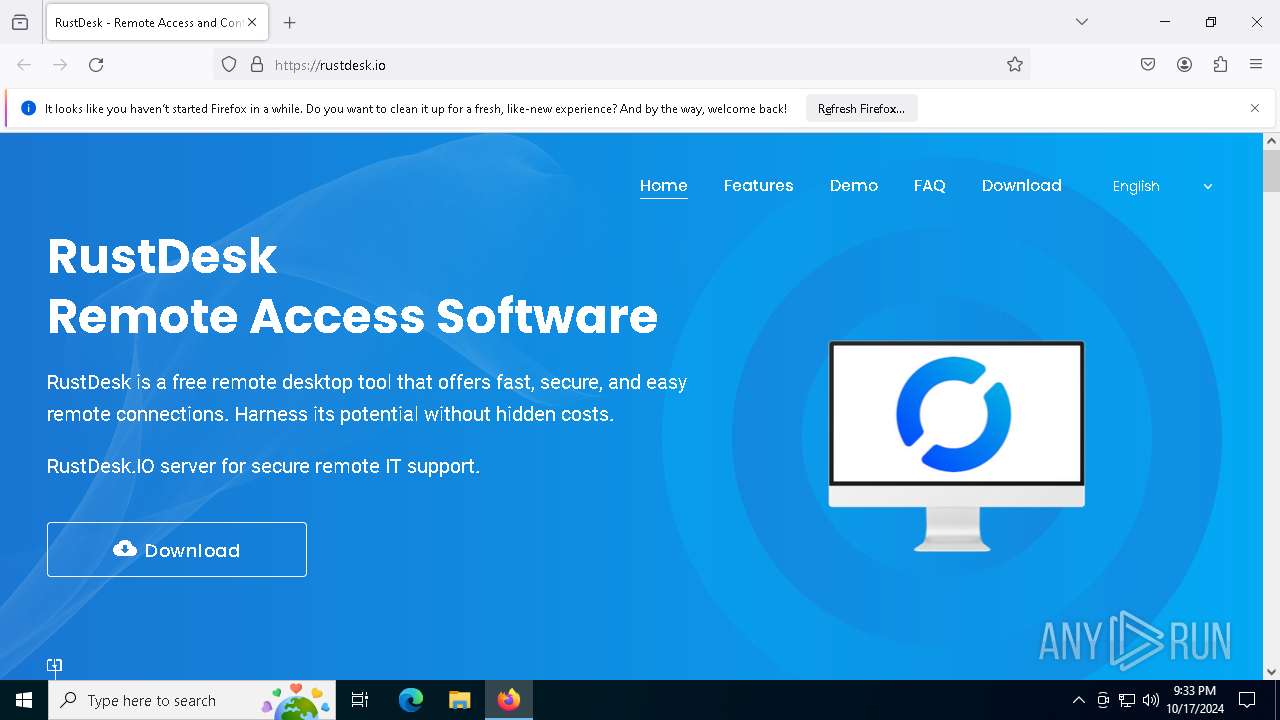Open tracking protection shield icon

click(229, 65)
